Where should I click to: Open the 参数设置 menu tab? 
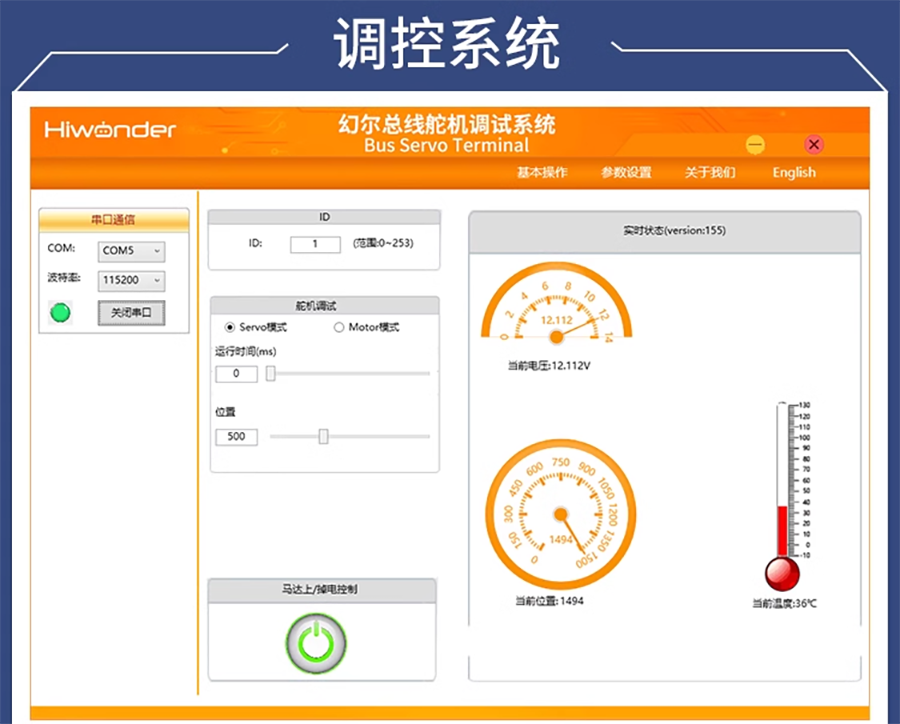[x=626, y=172]
